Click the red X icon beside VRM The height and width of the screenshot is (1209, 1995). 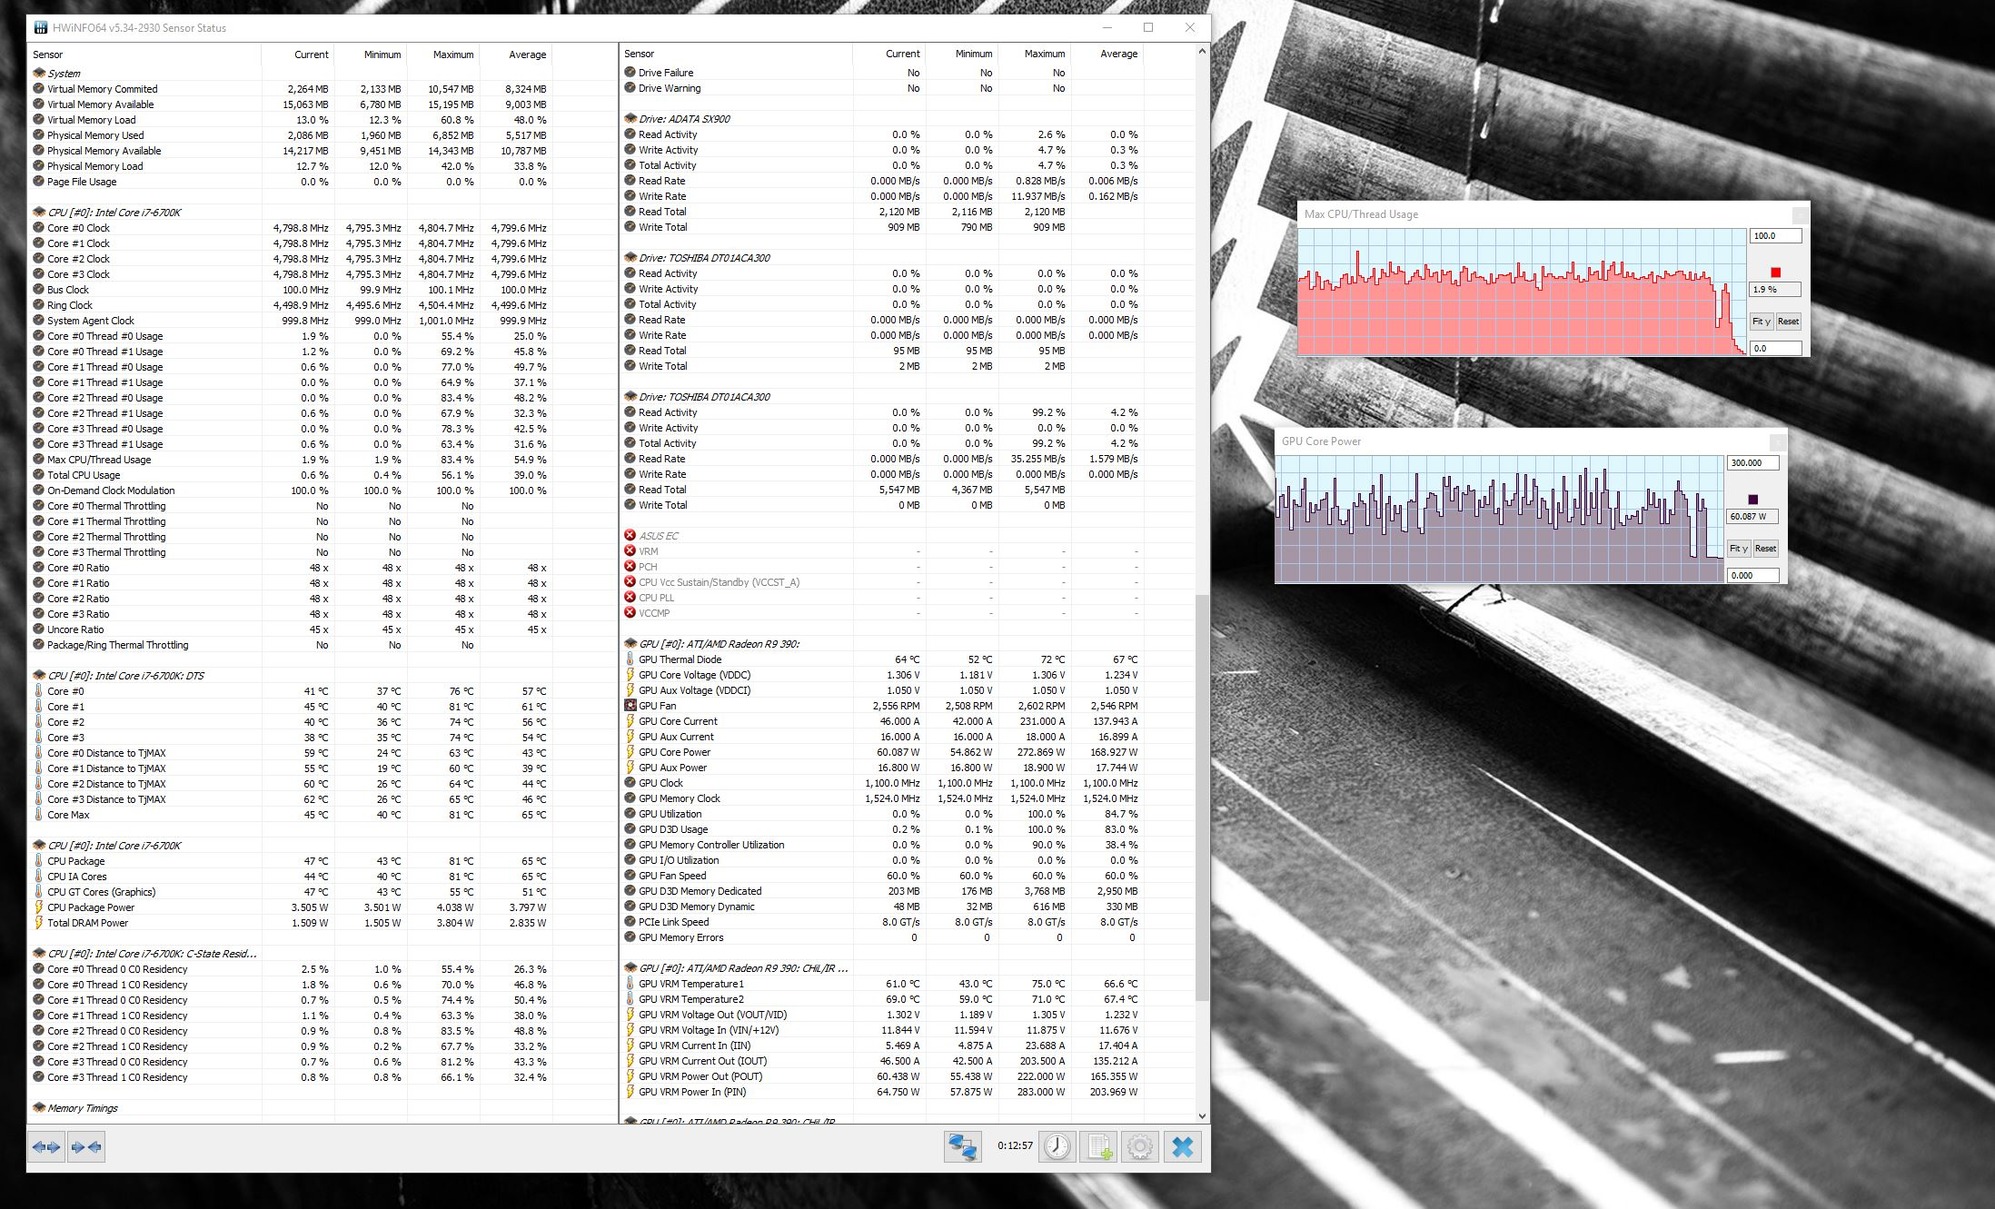point(630,551)
